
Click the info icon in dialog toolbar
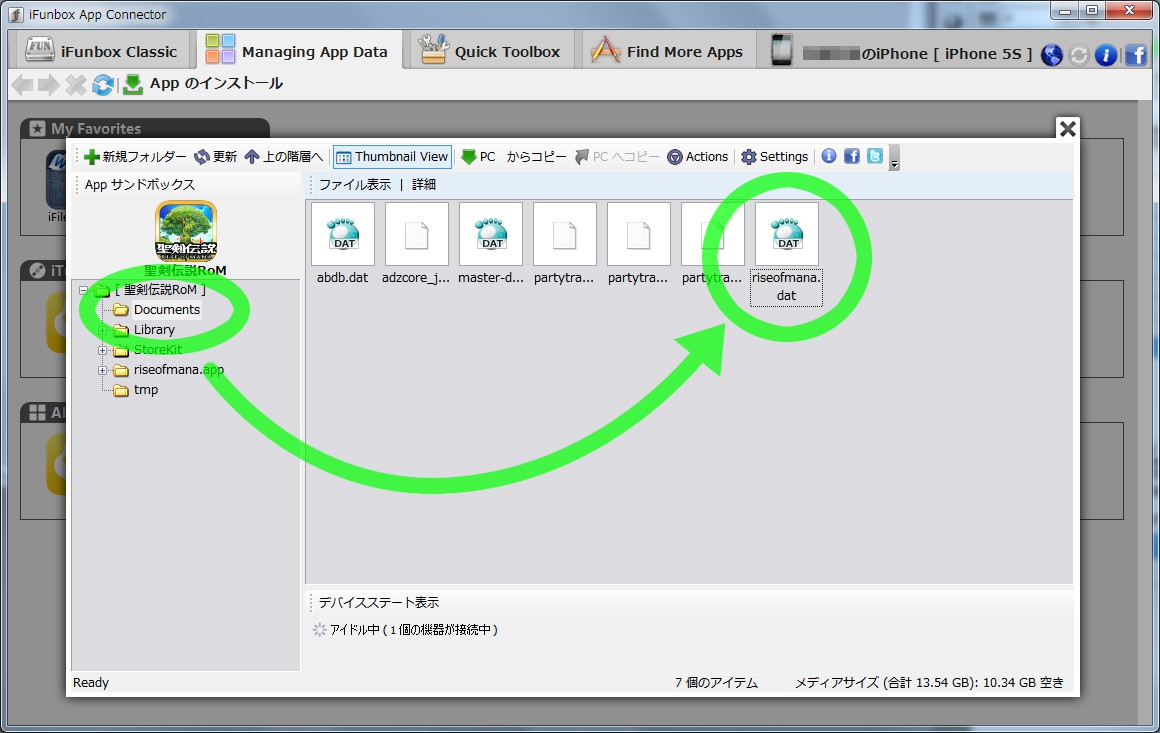click(829, 156)
